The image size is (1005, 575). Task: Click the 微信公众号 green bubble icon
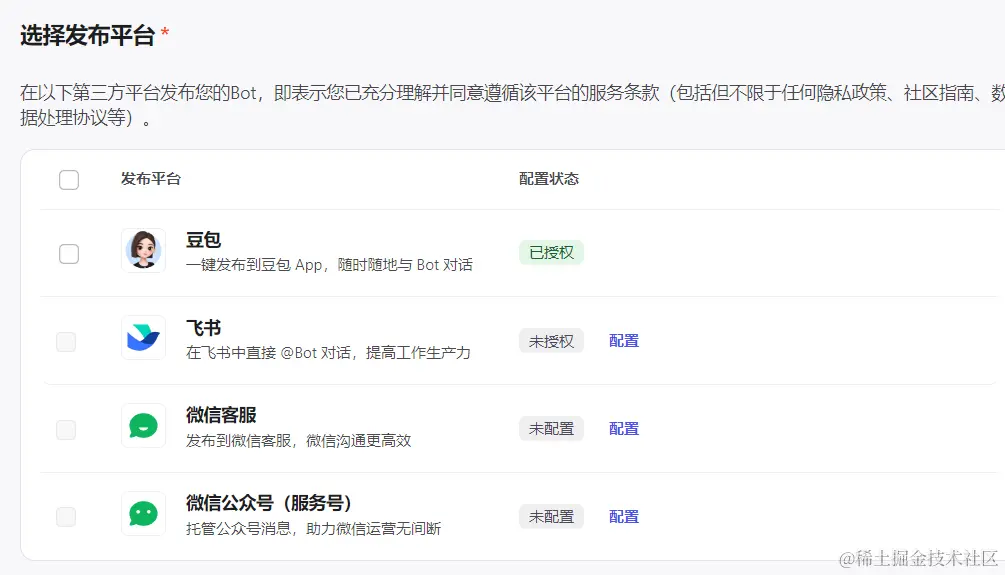click(x=144, y=513)
